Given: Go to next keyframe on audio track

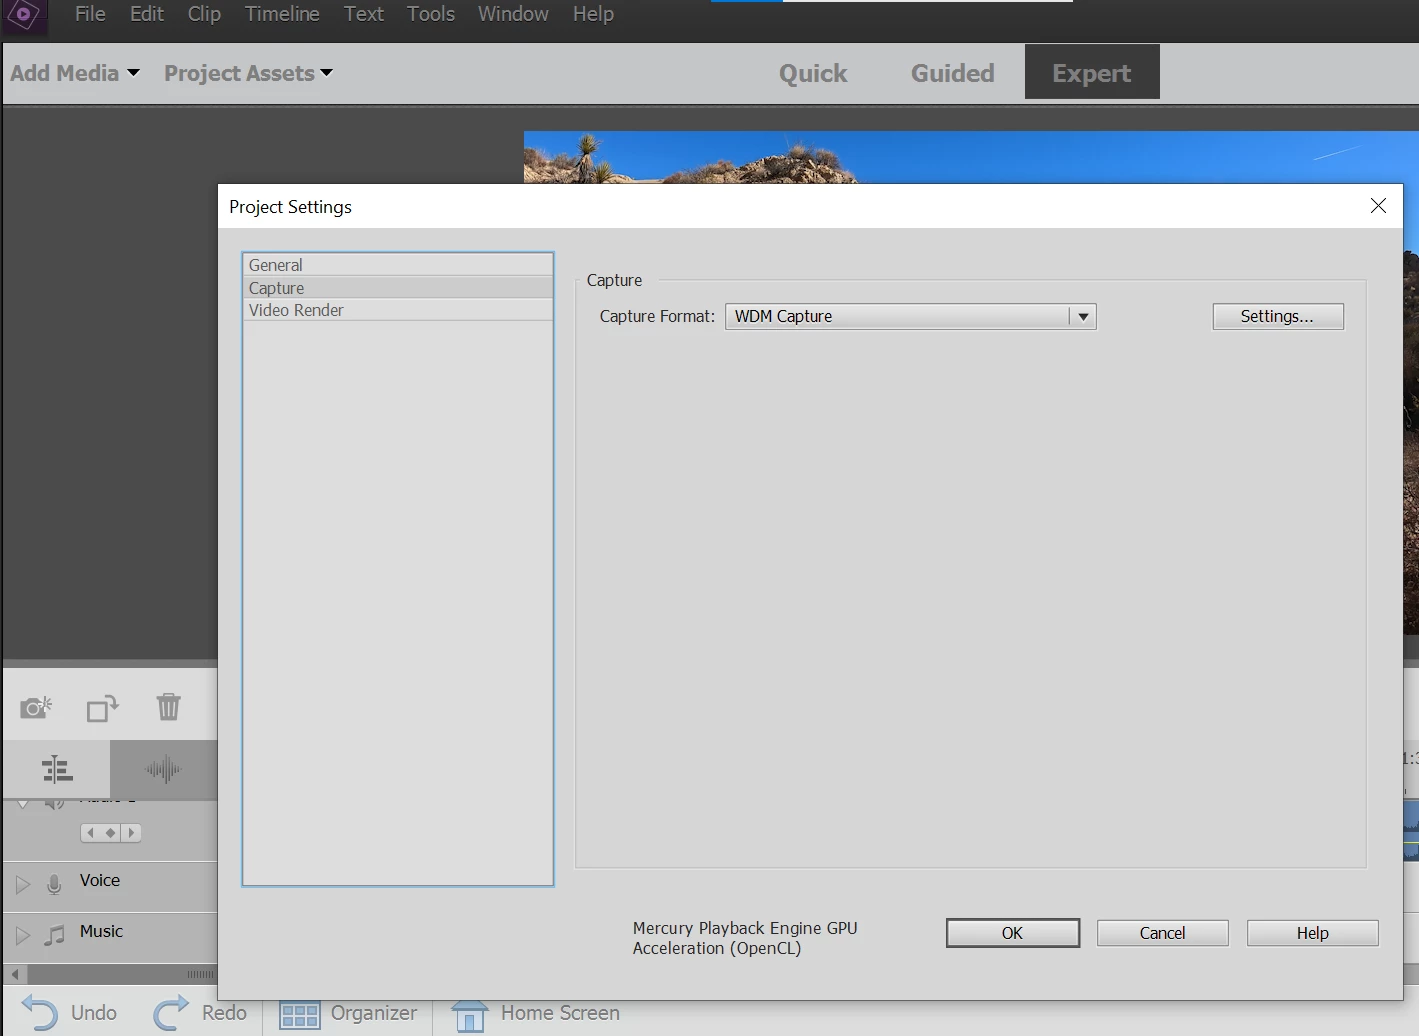Looking at the screenshot, I should [x=131, y=833].
